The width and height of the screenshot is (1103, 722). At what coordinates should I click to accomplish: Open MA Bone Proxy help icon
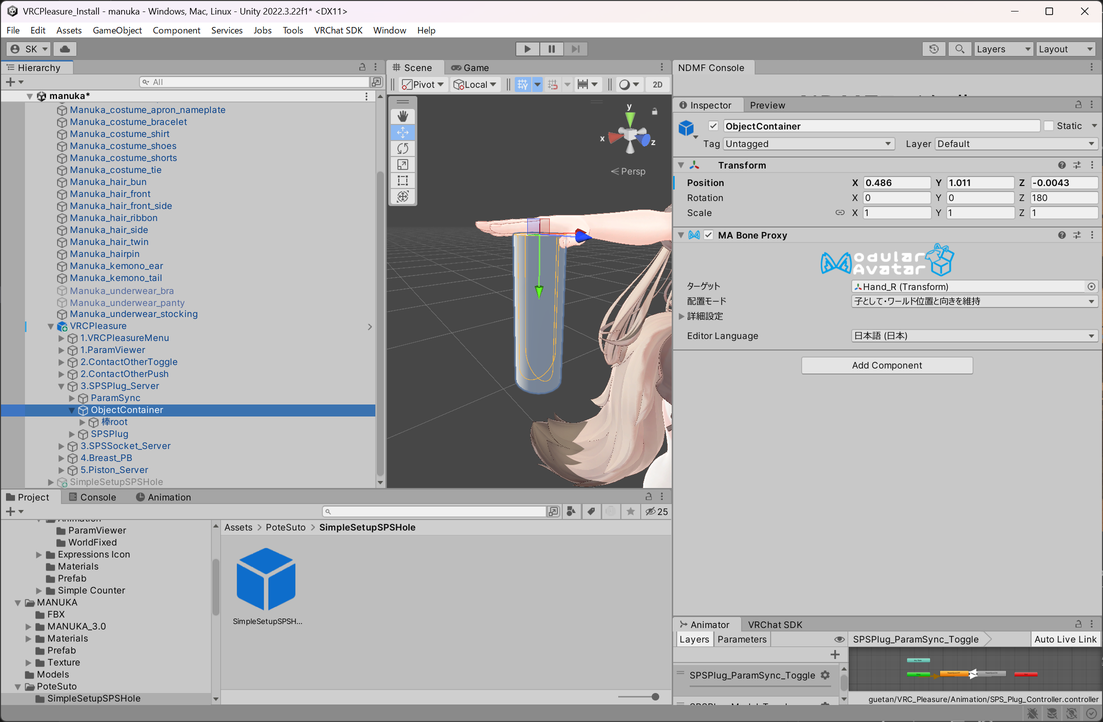click(x=1061, y=236)
